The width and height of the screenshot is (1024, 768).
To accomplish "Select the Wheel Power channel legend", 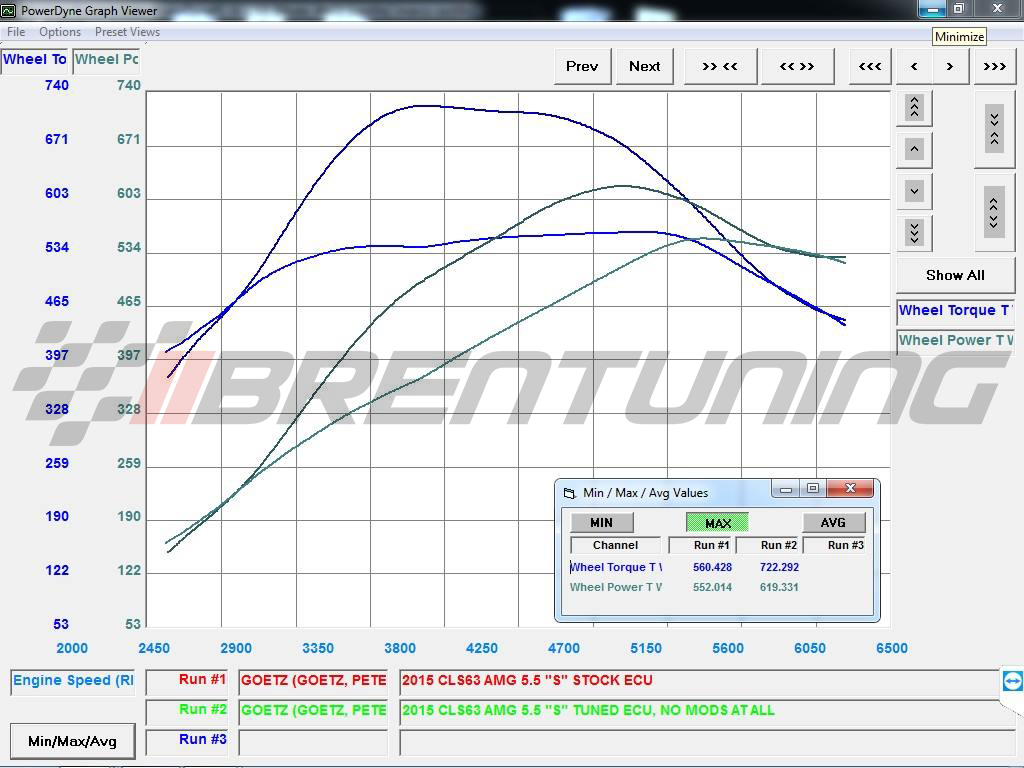I will coord(955,340).
